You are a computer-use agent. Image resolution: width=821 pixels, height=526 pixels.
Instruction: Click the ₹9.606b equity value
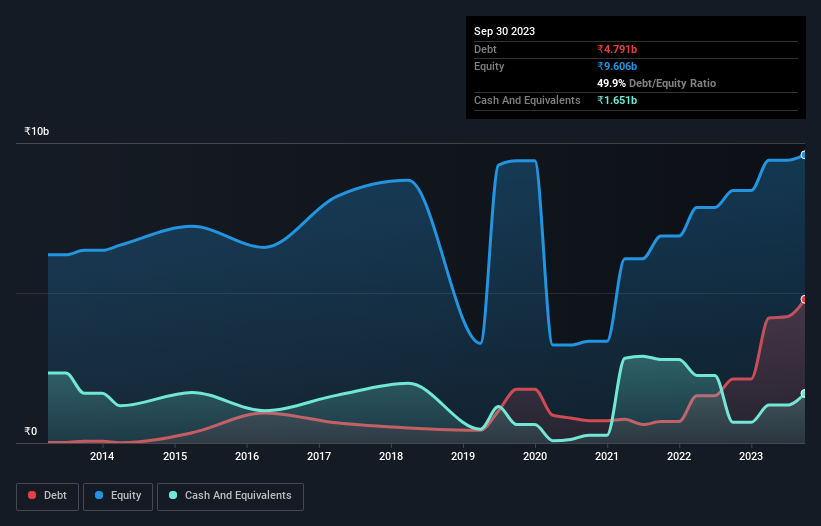pyautogui.click(x=617, y=66)
